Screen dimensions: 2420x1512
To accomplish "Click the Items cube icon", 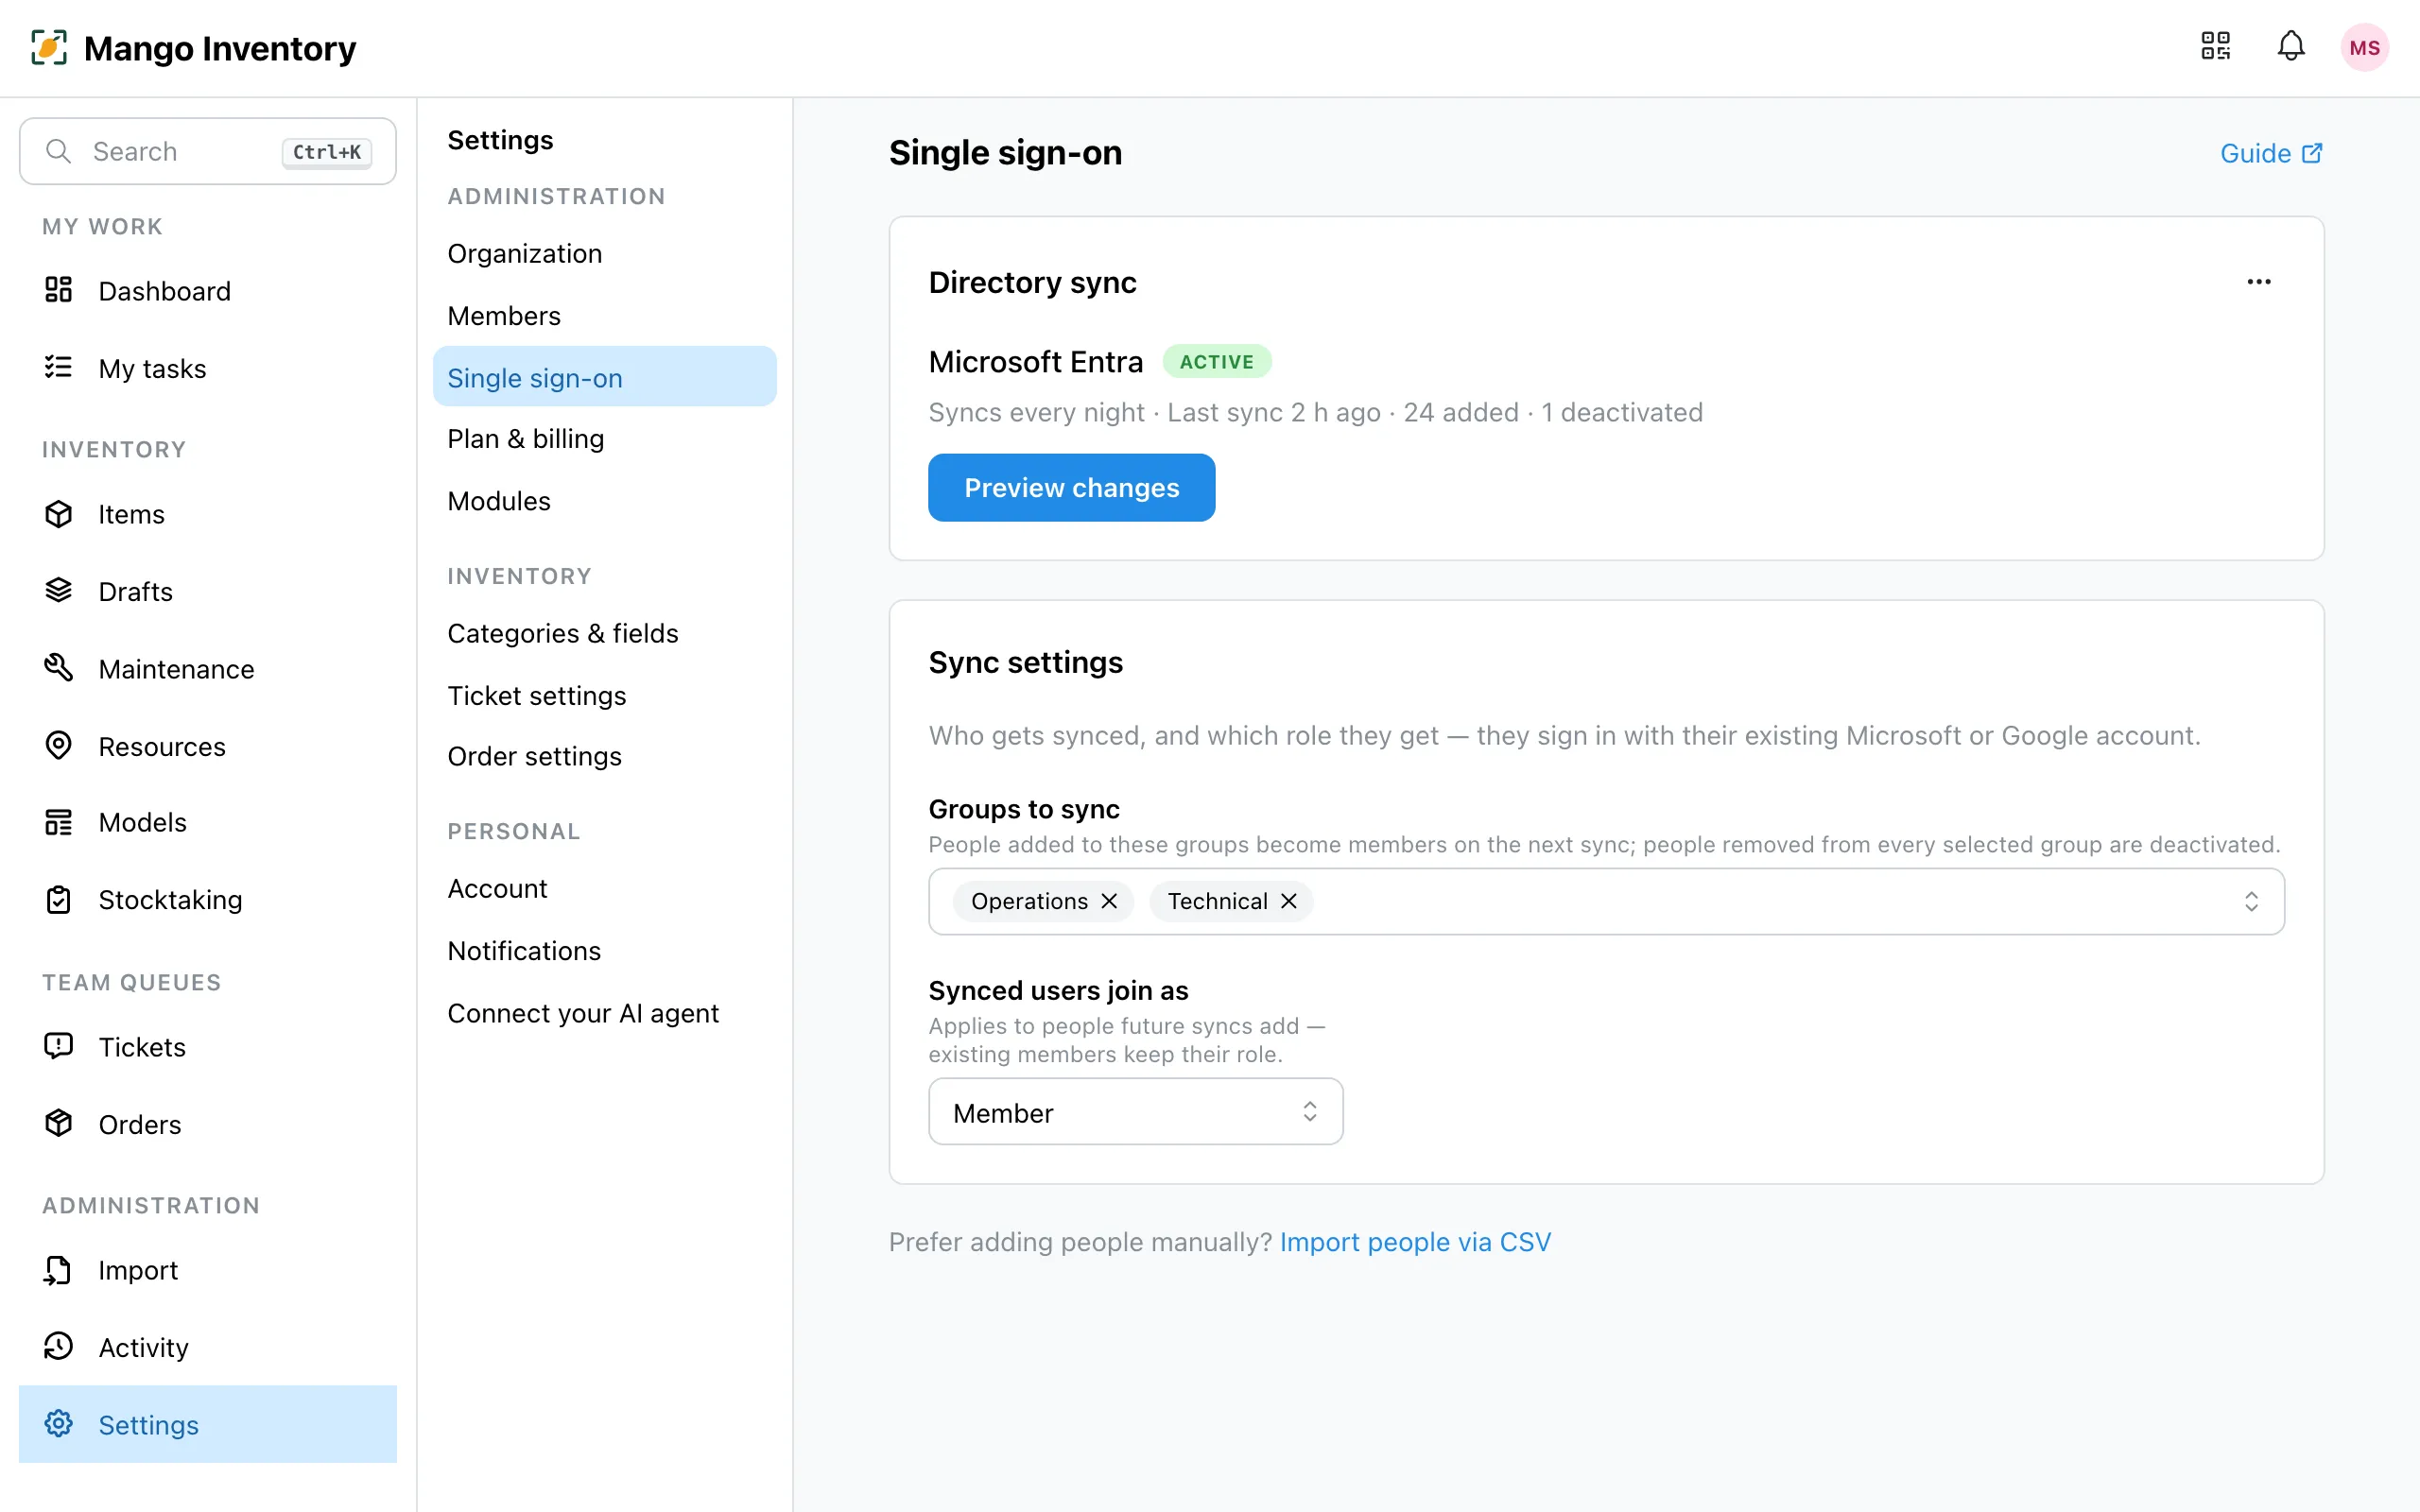I will coord(59,514).
